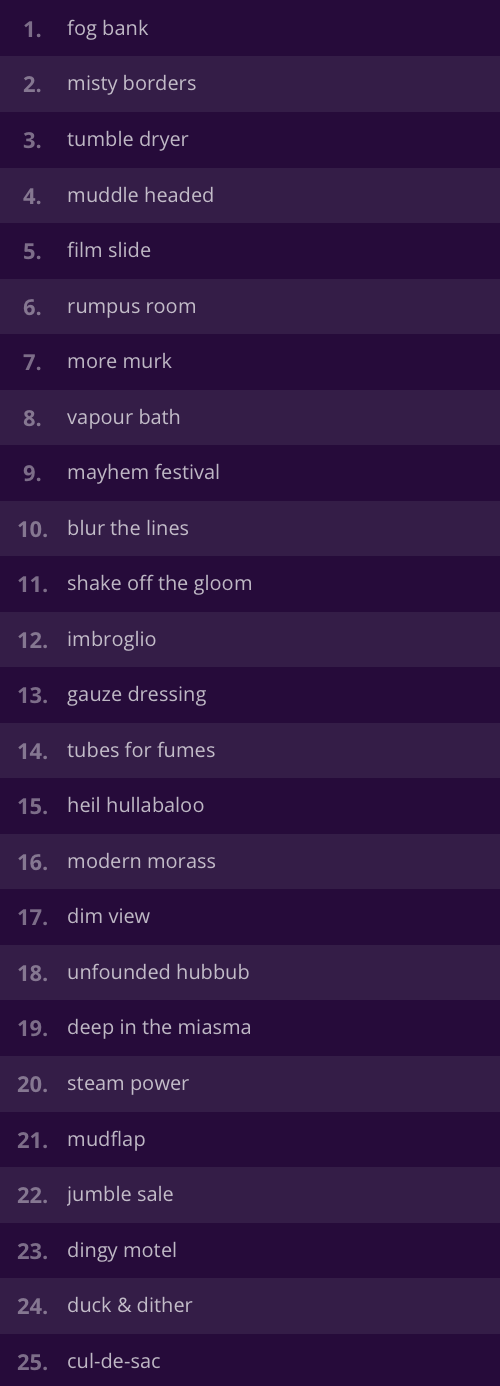Image resolution: width=500 pixels, height=1386 pixels.
Task: Play "heil hullabaloo" track
Action: [250, 805]
